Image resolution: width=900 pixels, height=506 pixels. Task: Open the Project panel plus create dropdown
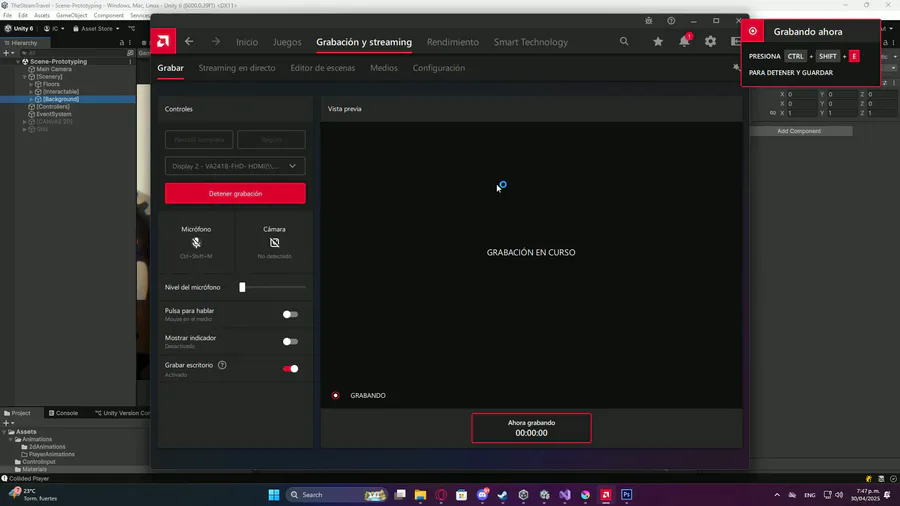tap(9, 423)
